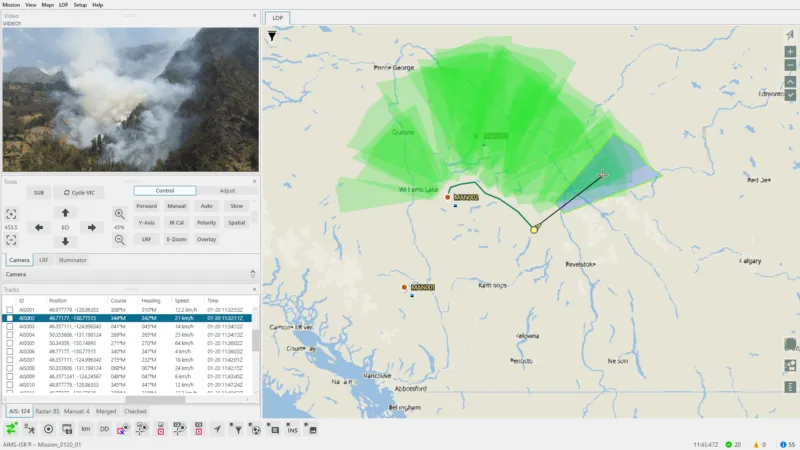Click the map down chevron button

coord(790,95)
